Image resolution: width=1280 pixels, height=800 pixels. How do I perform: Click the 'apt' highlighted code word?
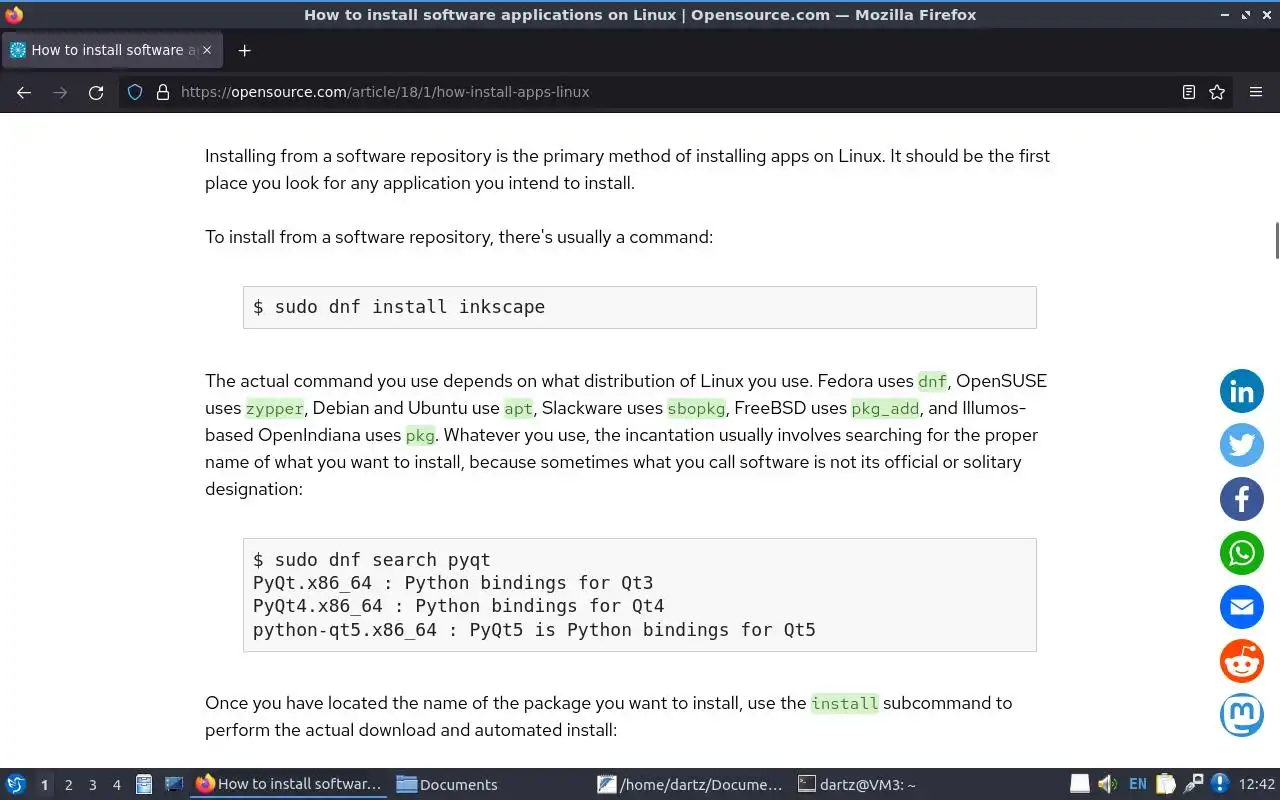(518, 408)
